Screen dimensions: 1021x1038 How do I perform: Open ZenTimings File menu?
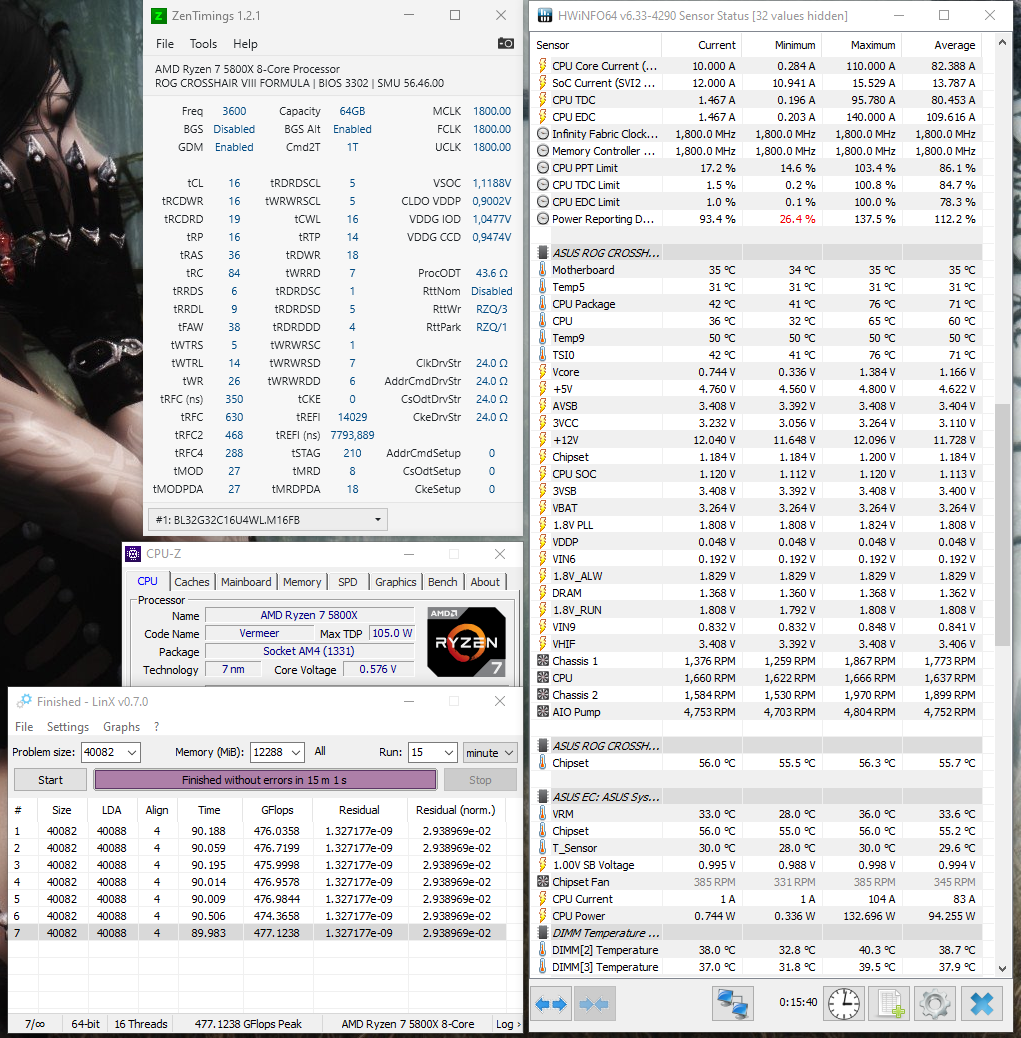point(165,44)
